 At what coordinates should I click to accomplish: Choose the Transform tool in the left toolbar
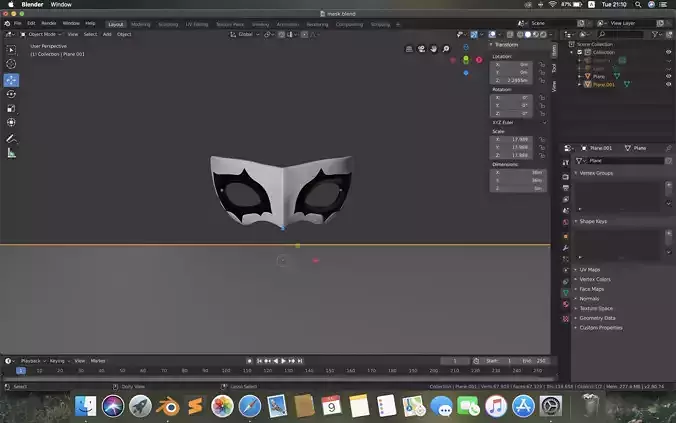click(11, 123)
